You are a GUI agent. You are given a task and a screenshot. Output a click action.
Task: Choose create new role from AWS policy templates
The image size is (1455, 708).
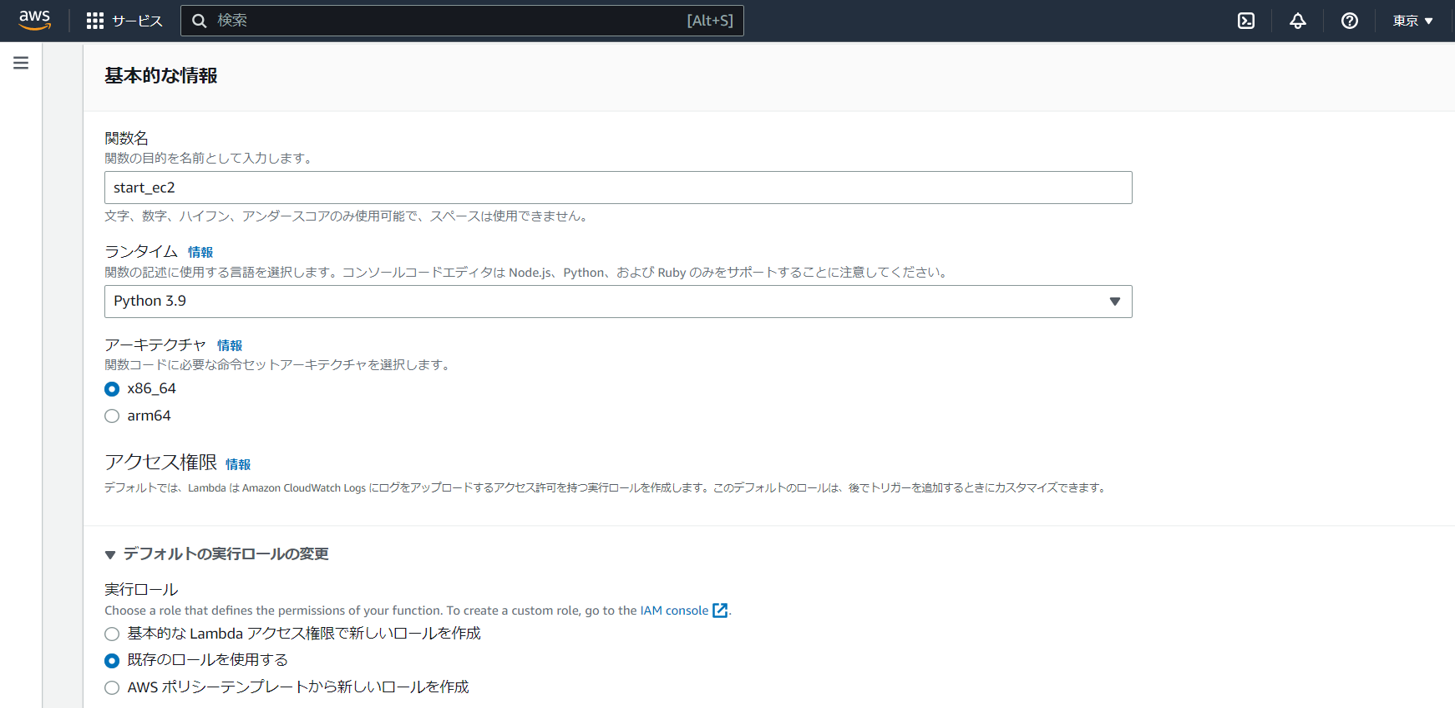pos(112,688)
